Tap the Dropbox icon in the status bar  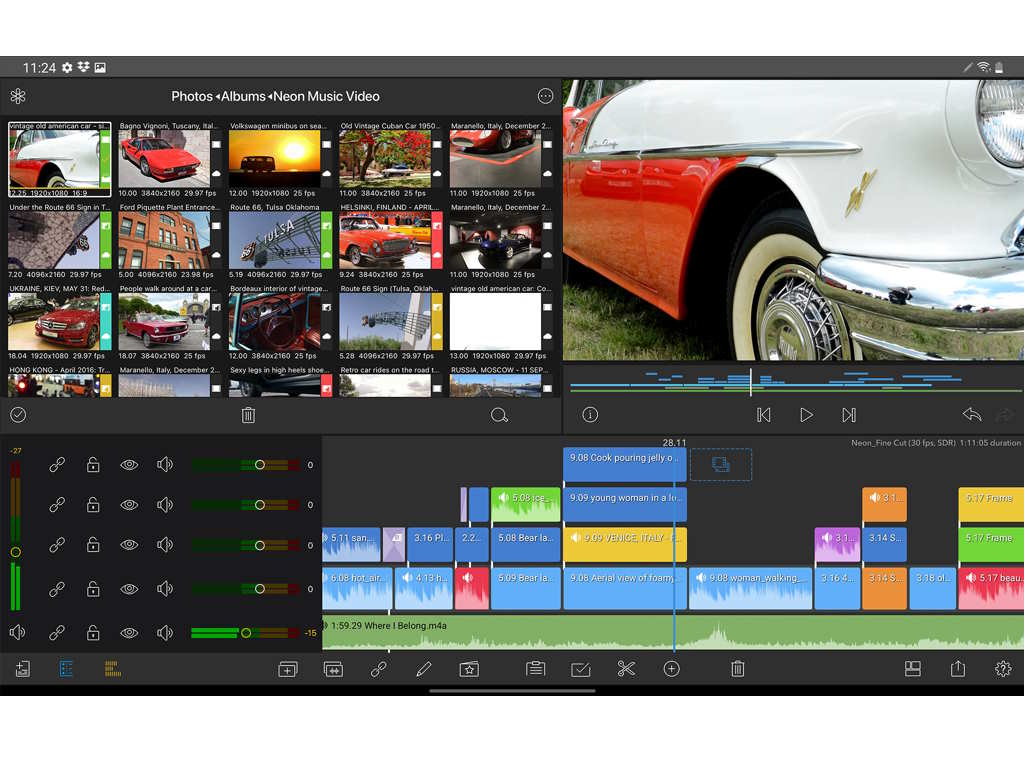point(84,67)
